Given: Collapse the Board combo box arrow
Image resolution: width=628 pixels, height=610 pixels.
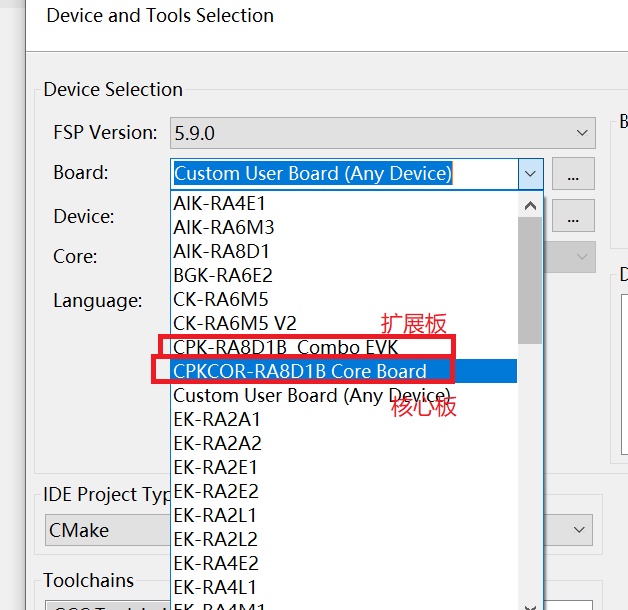Looking at the screenshot, I should point(530,174).
